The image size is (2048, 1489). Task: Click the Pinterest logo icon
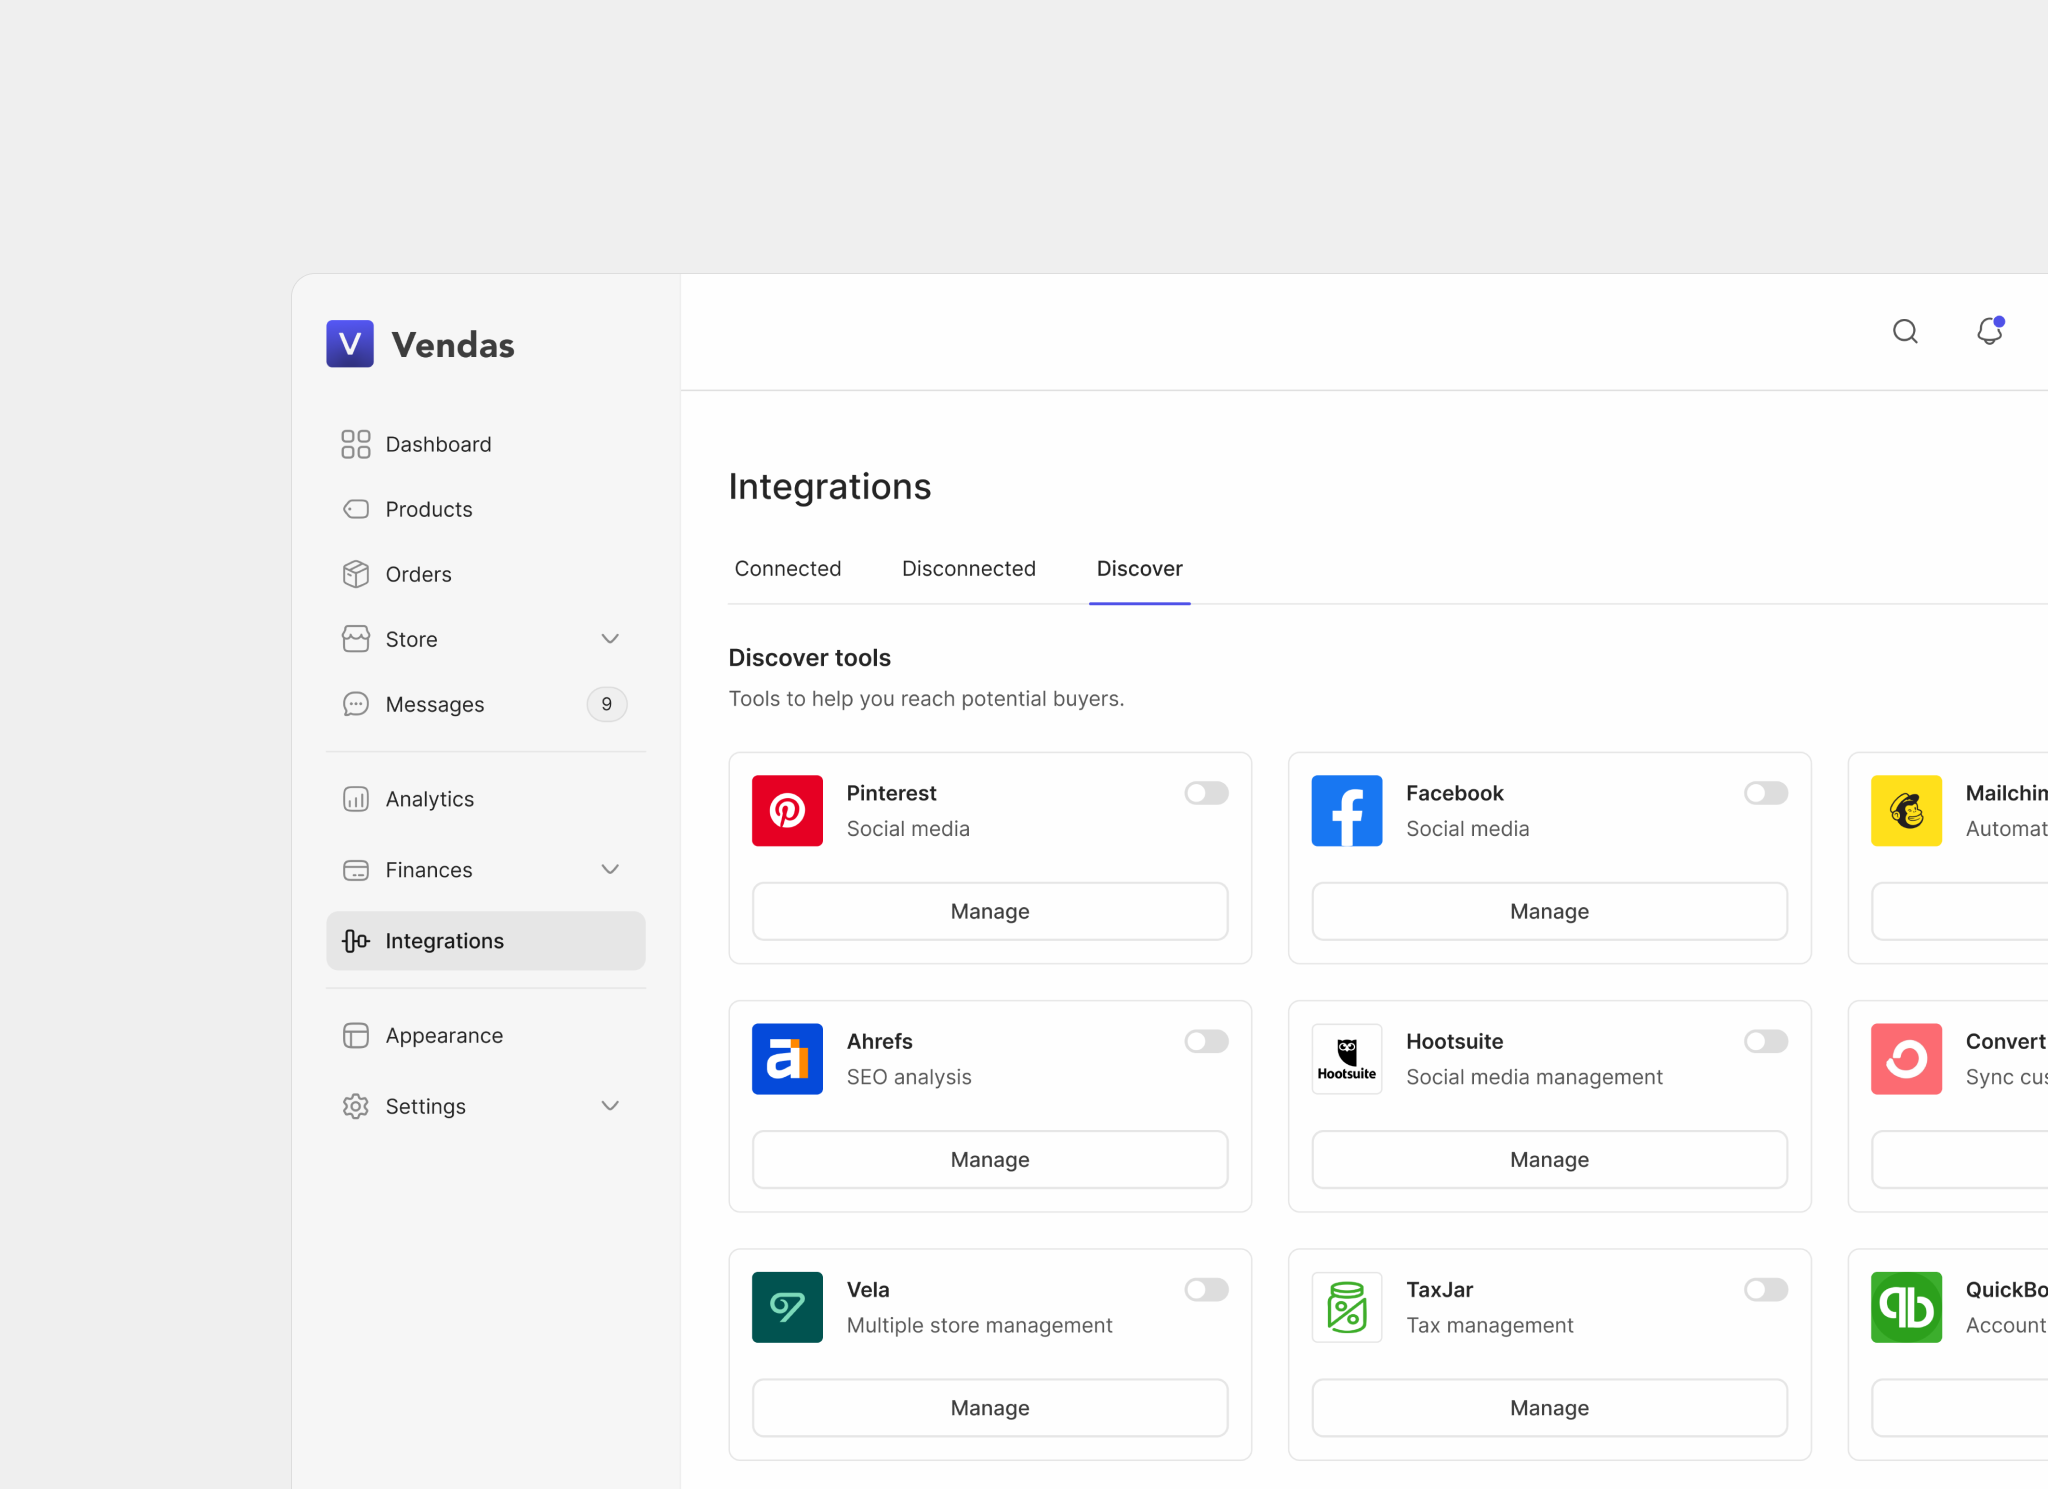[x=787, y=810]
